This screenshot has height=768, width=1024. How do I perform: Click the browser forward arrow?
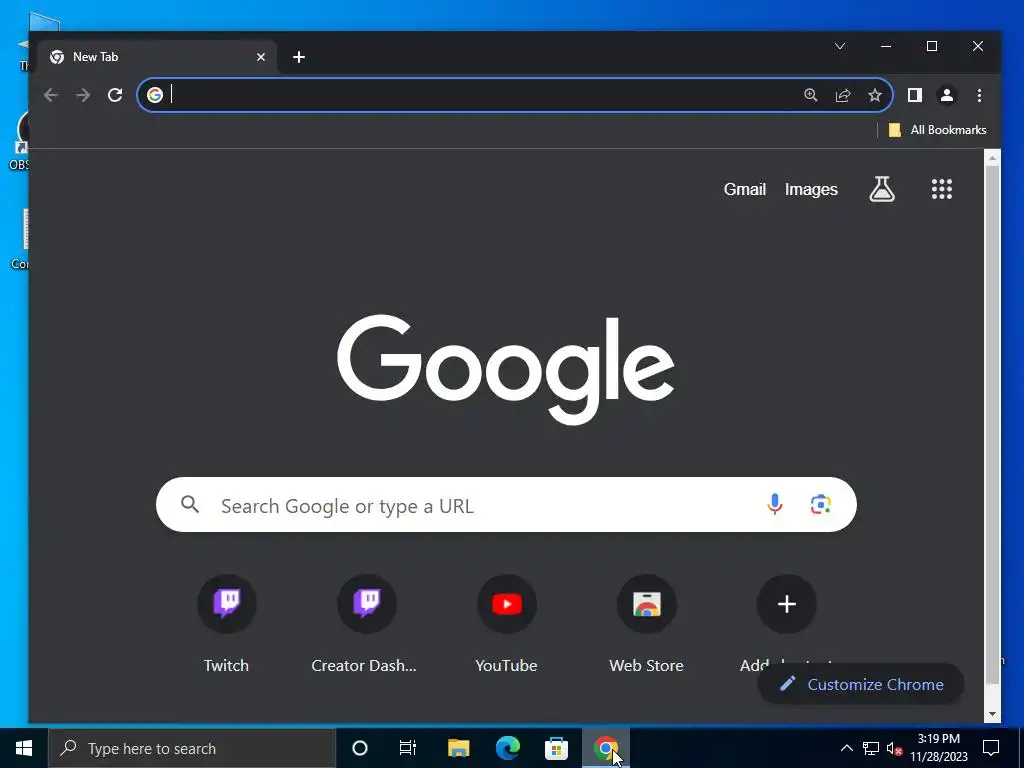click(83, 95)
